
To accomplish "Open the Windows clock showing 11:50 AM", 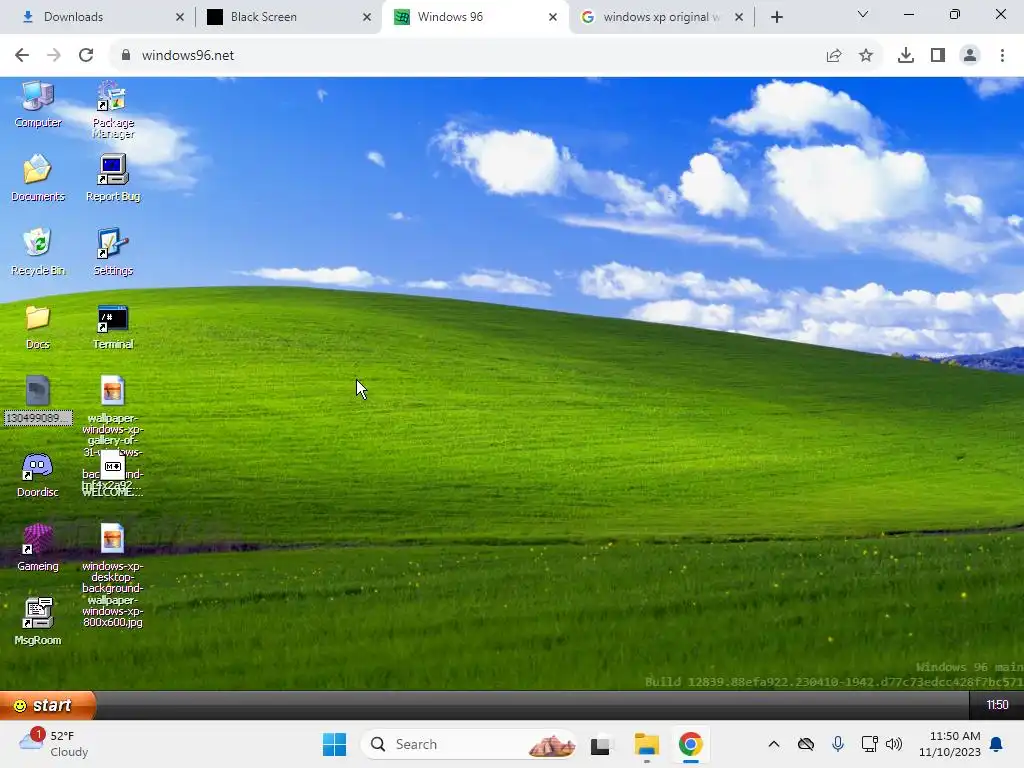I will pyautogui.click(x=950, y=744).
